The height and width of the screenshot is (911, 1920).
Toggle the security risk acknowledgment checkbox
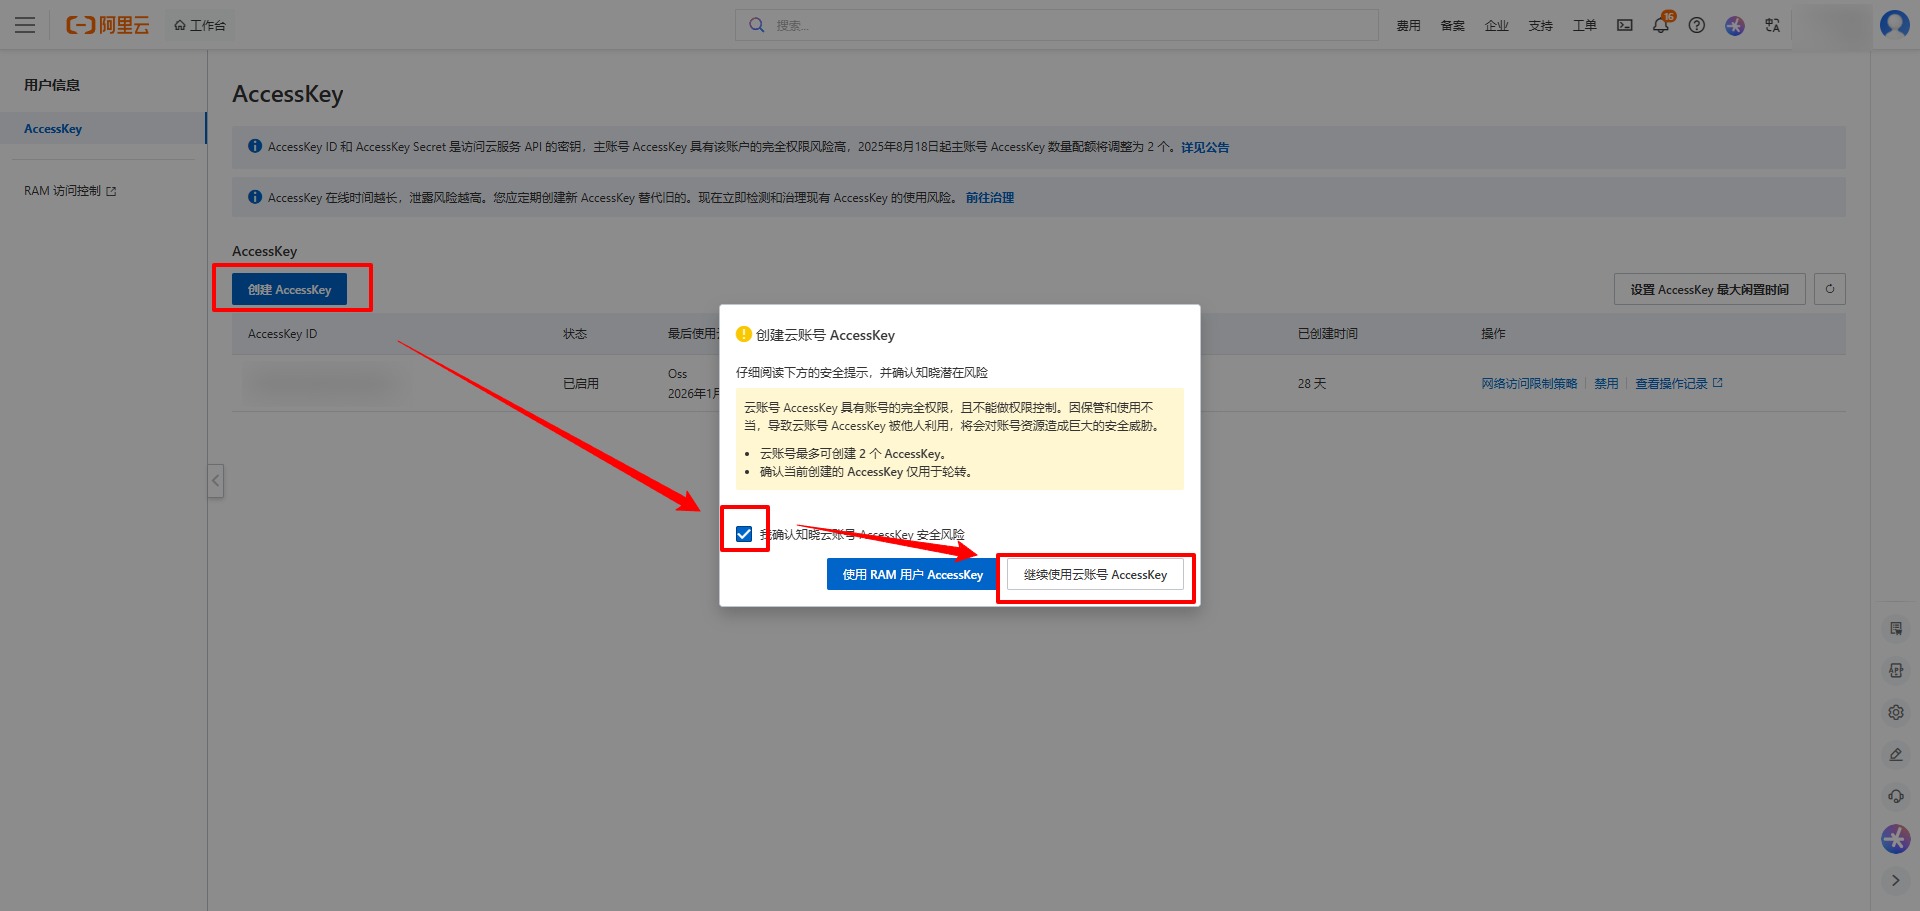744,534
